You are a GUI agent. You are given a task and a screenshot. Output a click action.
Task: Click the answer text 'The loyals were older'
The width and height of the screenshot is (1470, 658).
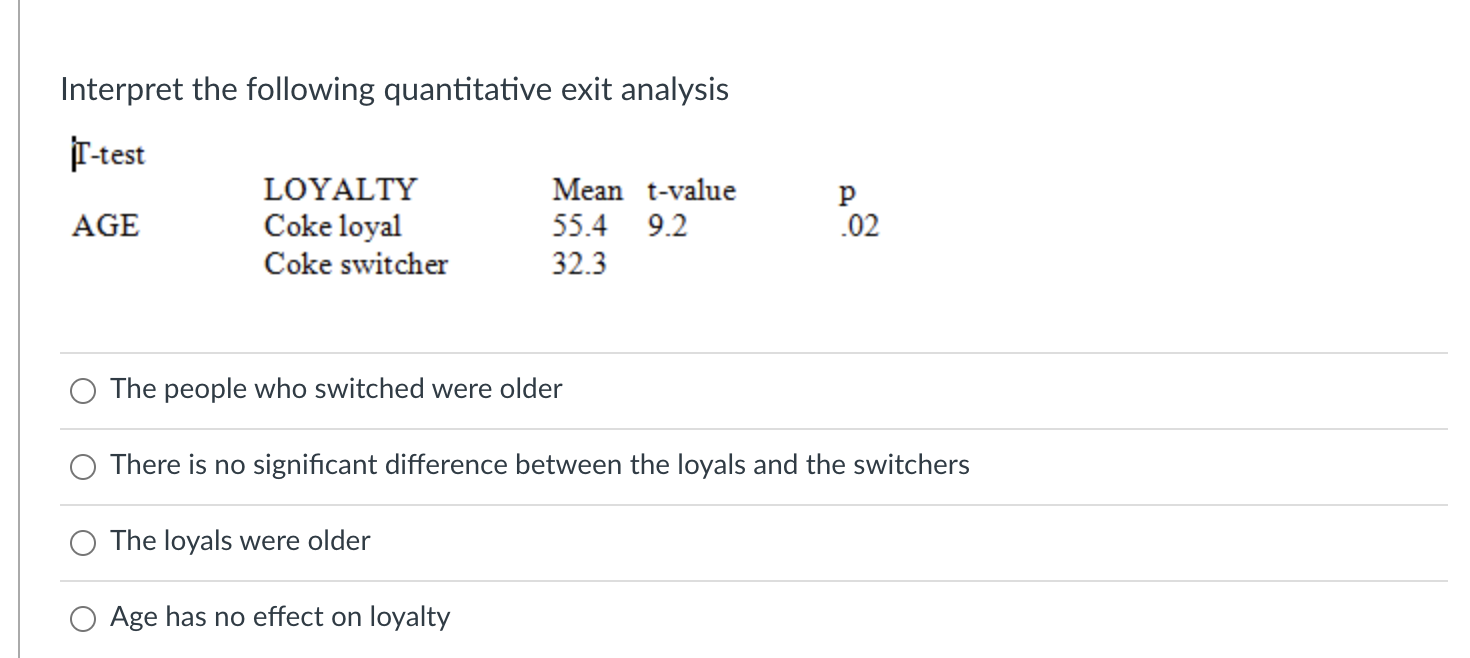click(240, 541)
